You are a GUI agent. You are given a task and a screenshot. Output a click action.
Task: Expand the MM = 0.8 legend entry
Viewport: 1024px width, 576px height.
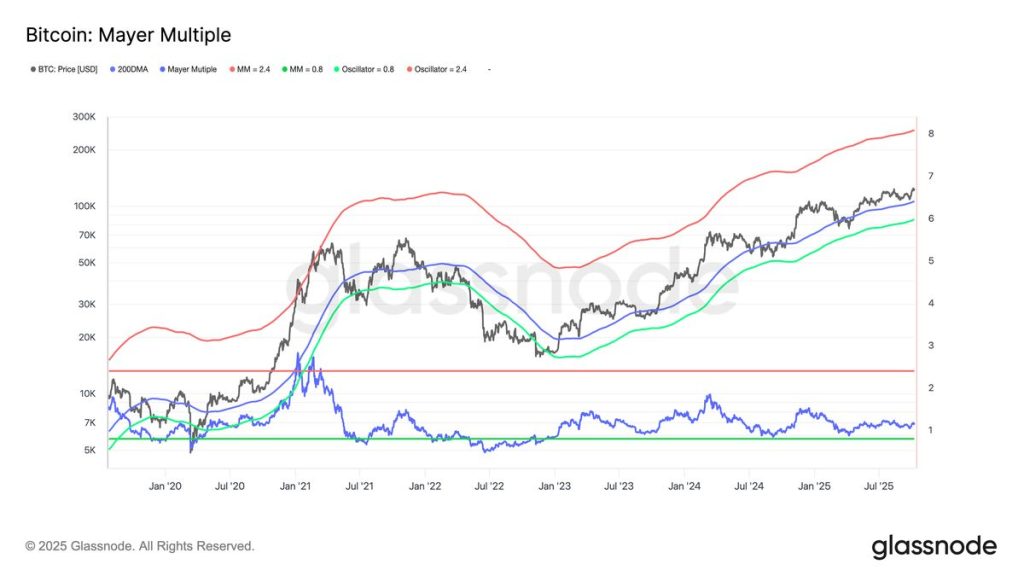pos(305,69)
